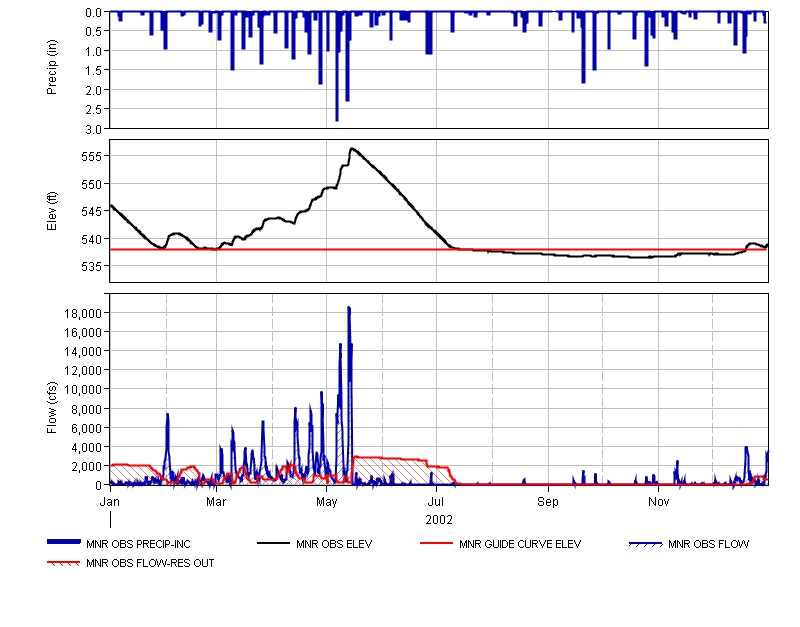Click the red MNR GUIDE CURVE ELEV legend line

(436, 543)
